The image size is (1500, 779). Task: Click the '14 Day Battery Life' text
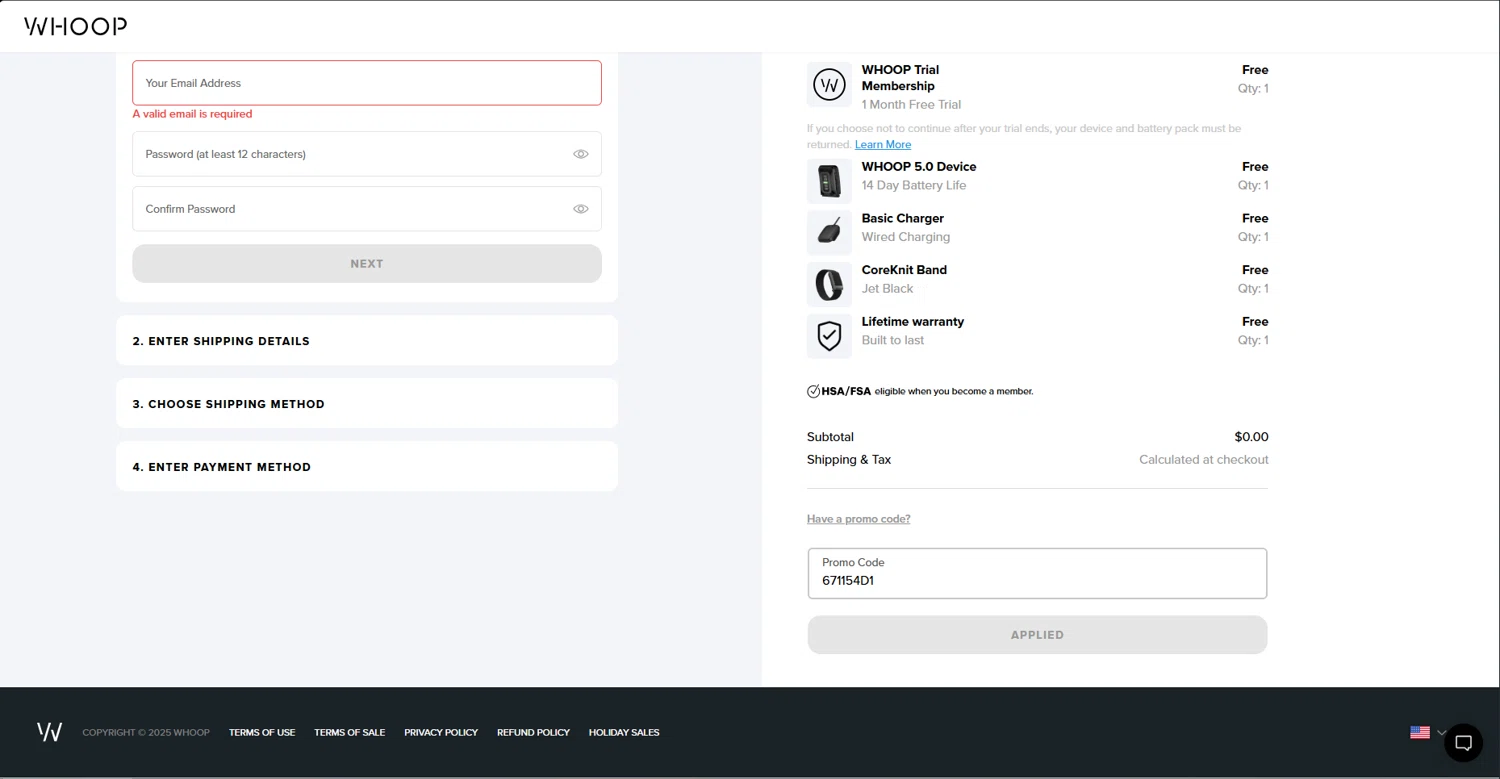(914, 186)
